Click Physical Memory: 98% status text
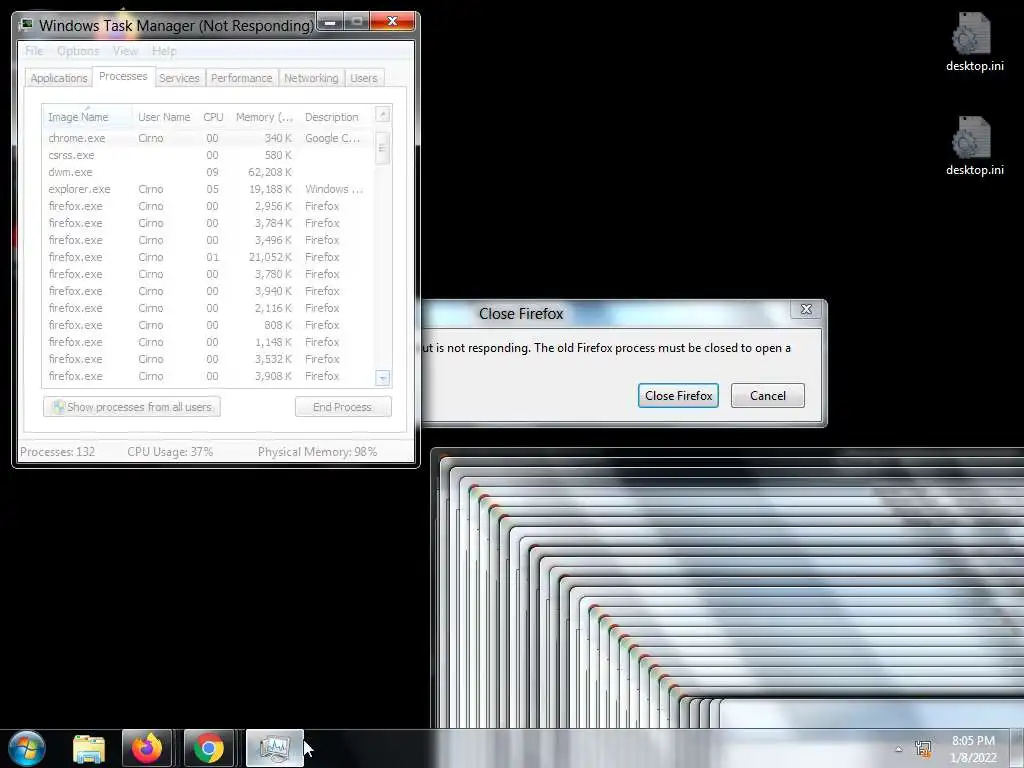 [x=317, y=451]
